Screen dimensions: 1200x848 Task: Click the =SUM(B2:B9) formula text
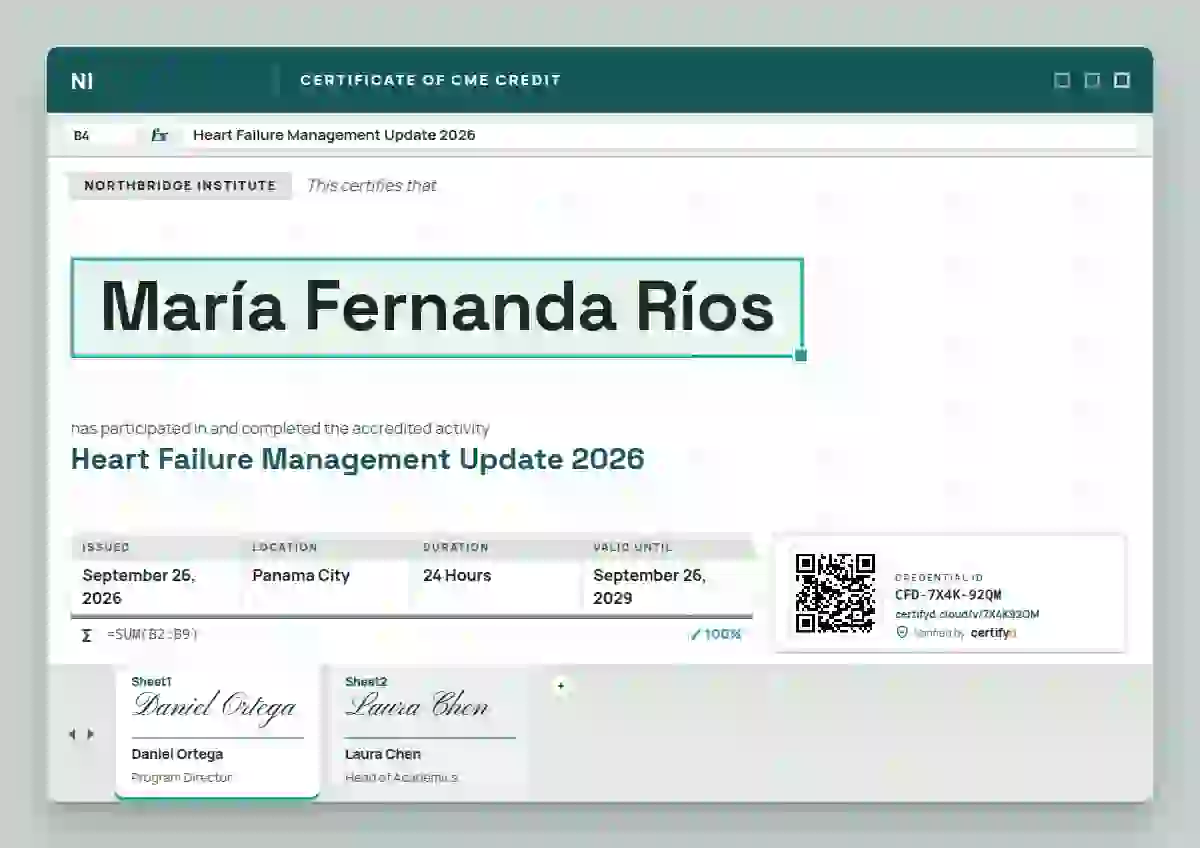152,635
